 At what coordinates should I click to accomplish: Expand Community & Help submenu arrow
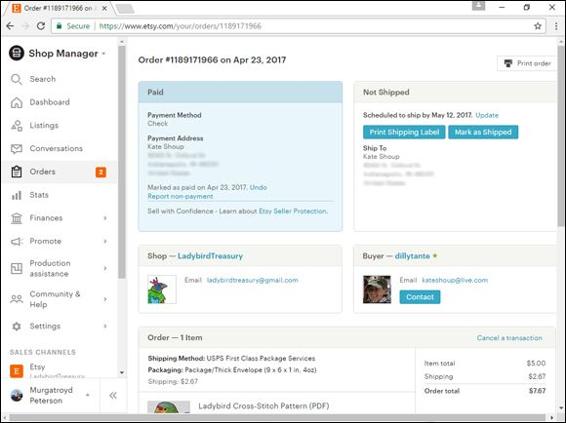coord(105,299)
